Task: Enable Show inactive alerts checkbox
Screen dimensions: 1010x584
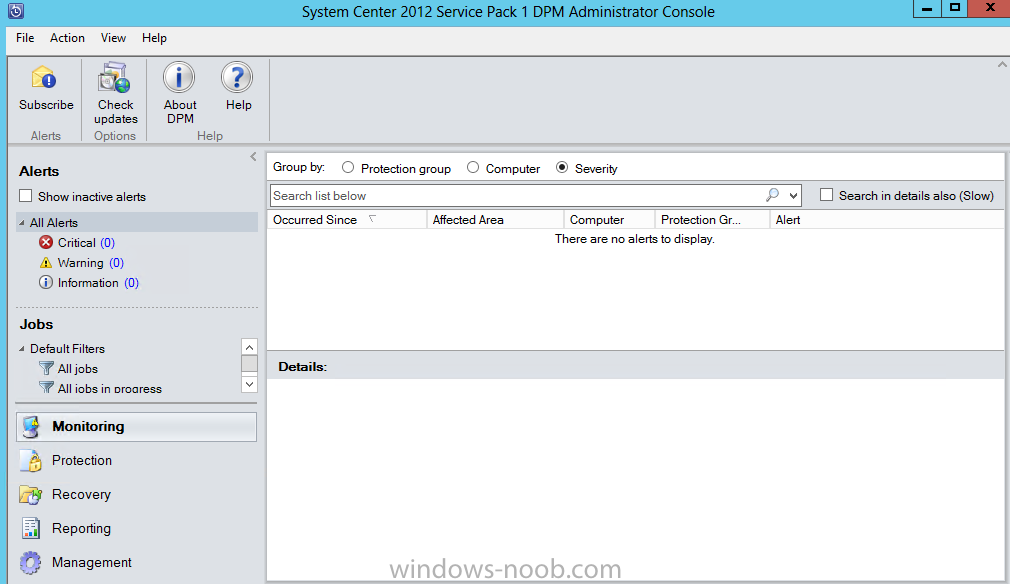Action: click(26, 196)
